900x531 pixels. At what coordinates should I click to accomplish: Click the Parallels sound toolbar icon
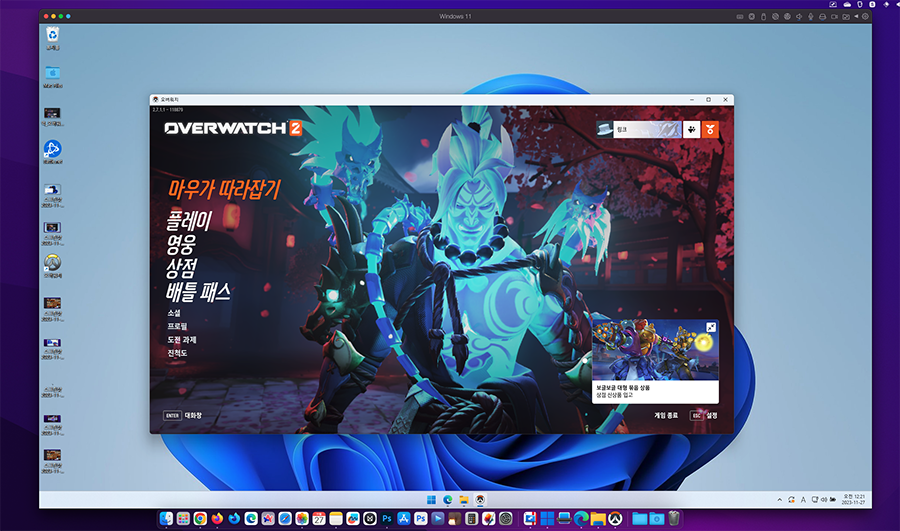(799, 17)
